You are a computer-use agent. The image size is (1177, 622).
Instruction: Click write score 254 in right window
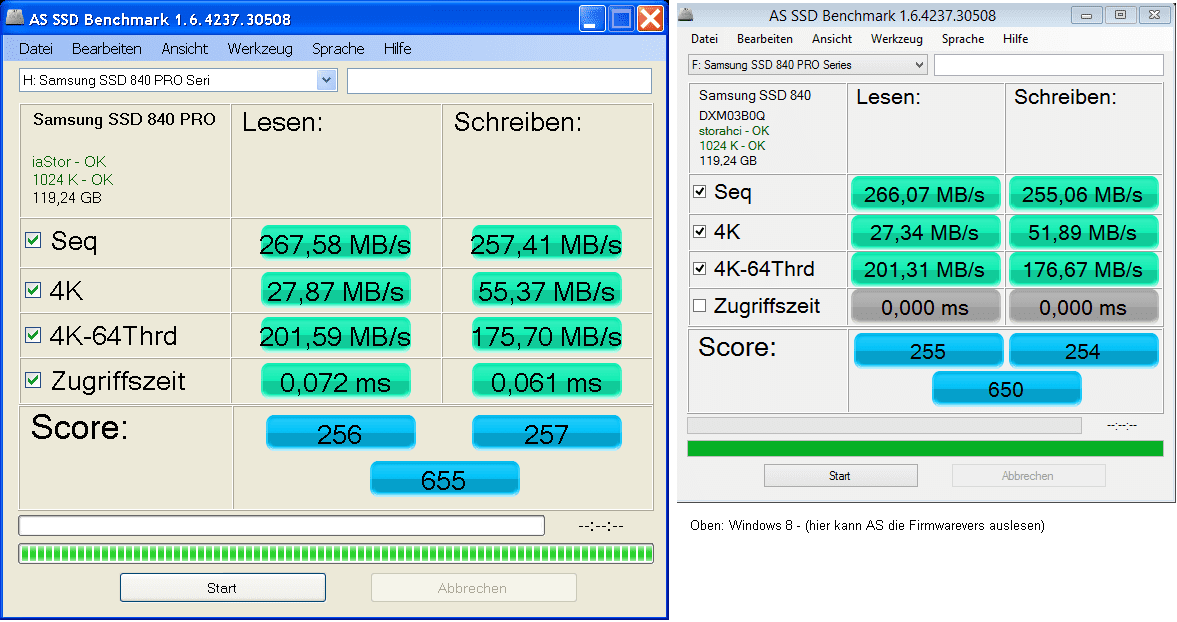pyautogui.click(x=1083, y=350)
